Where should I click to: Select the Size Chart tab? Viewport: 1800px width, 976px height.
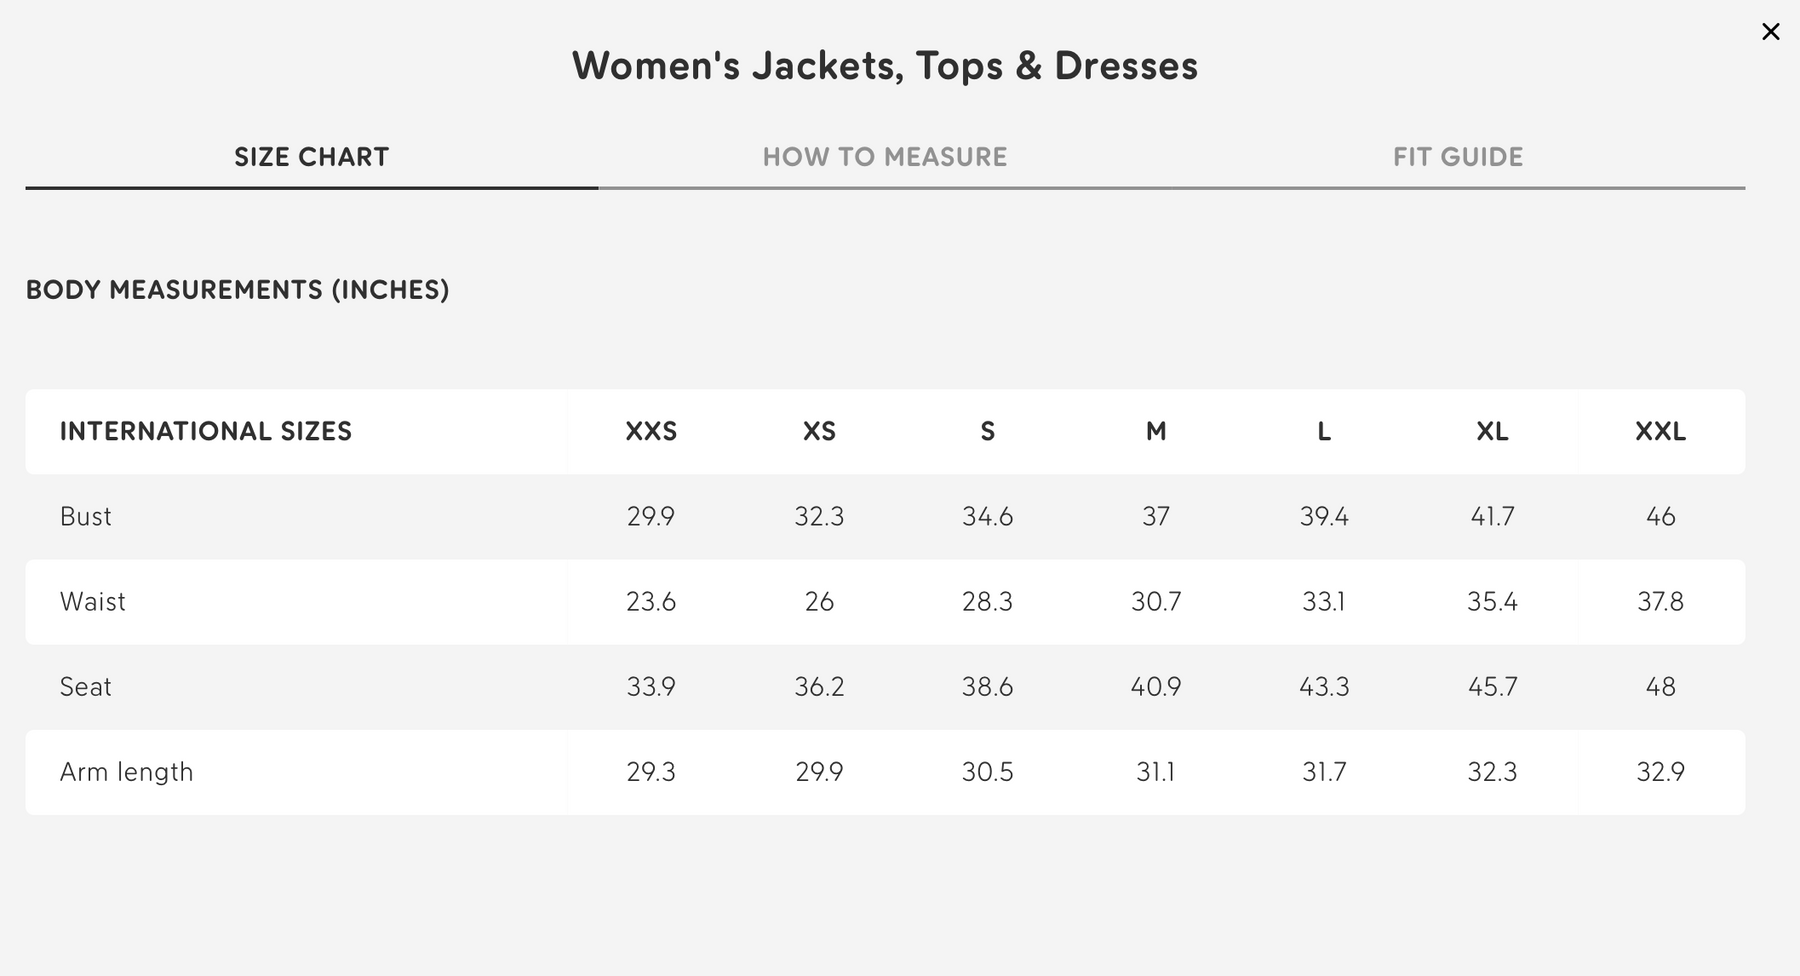311,157
